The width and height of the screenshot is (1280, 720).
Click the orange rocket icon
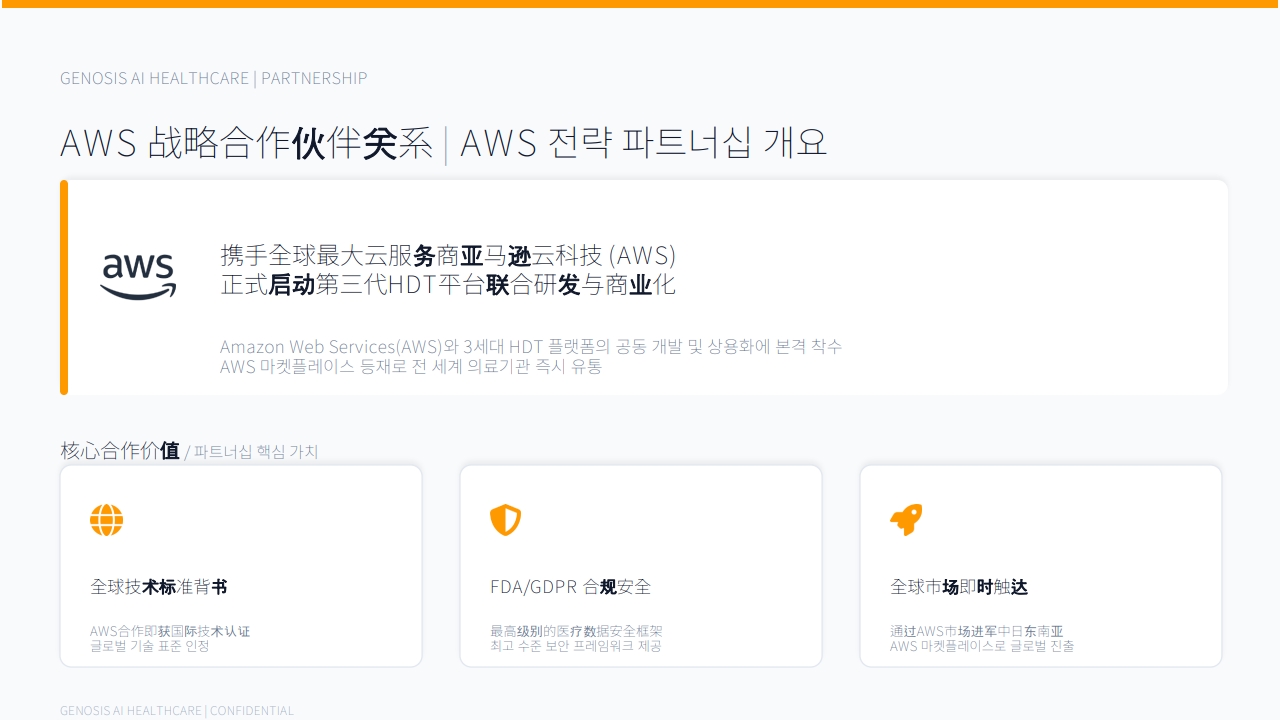906,520
